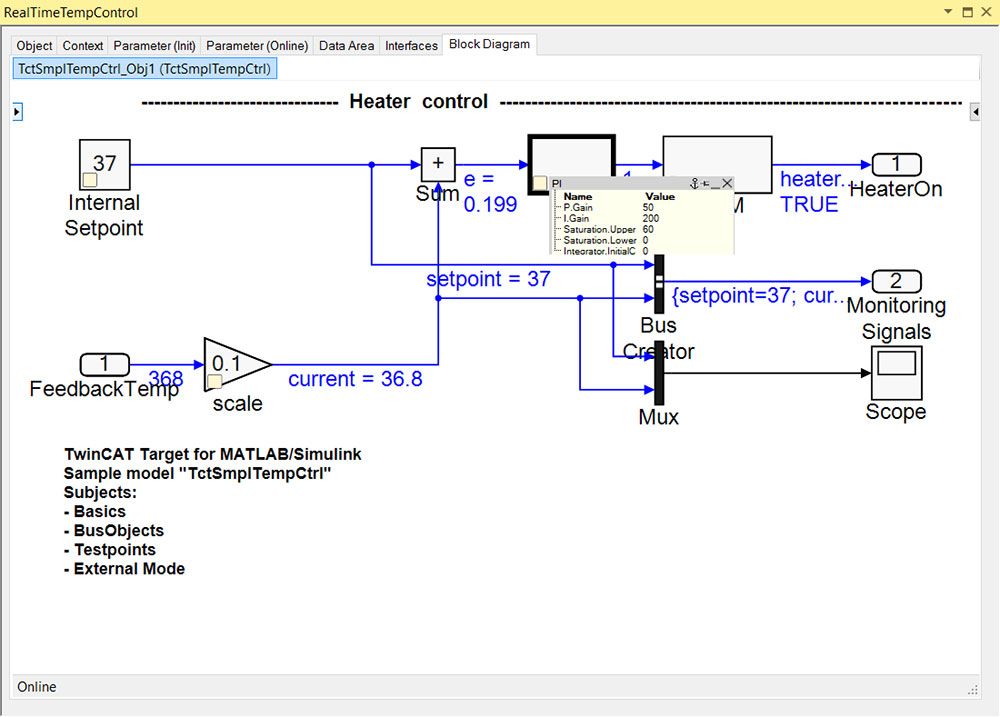Switch to the Parameter (Online) tab
The height and width of the screenshot is (717, 1000).
click(257, 46)
